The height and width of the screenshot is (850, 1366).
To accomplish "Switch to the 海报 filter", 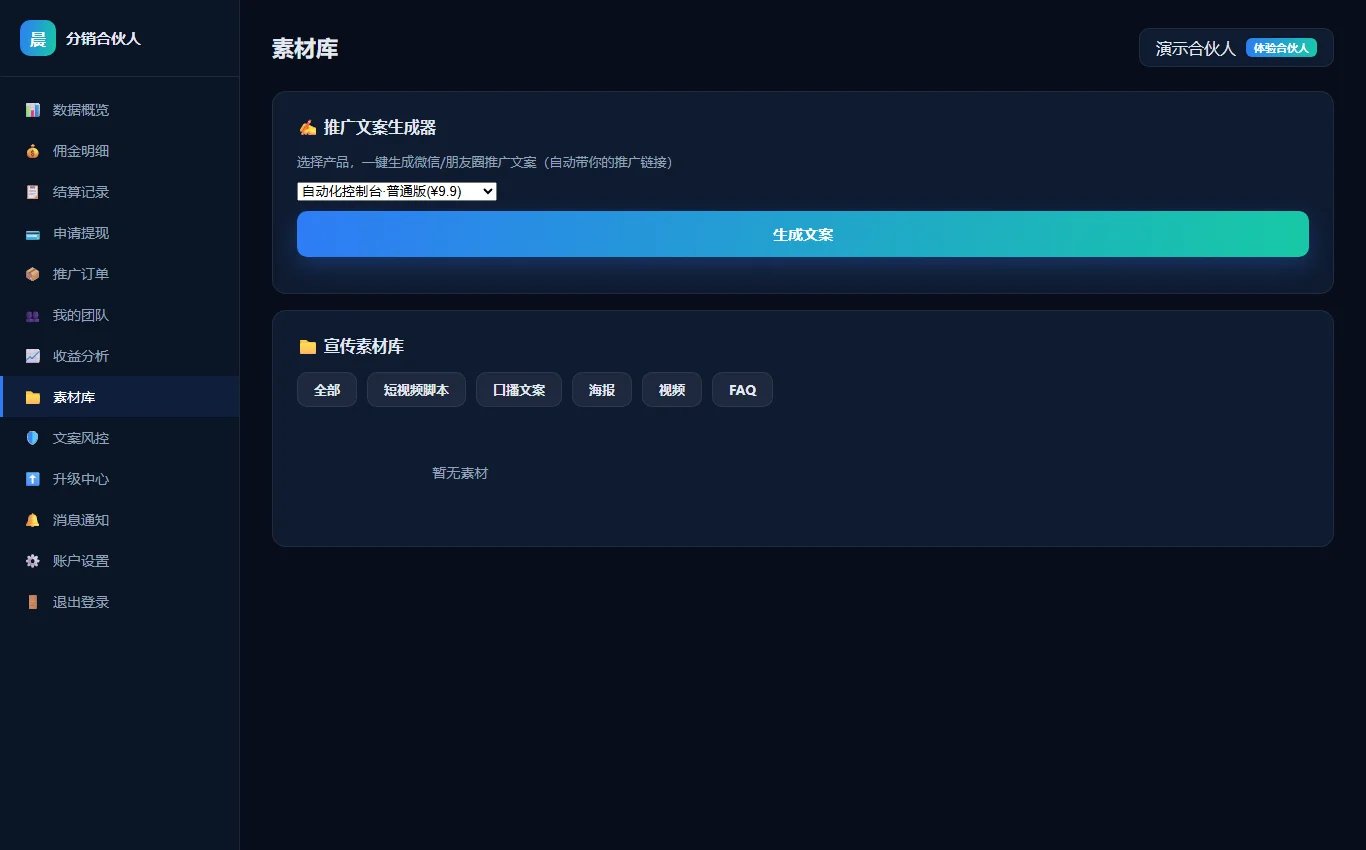I will (602, 390).
